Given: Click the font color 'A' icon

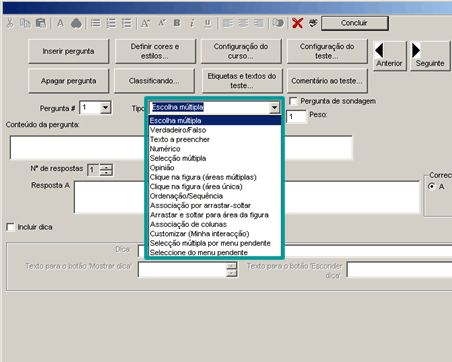Looking at the screenshot, I should tap(60, 23).
